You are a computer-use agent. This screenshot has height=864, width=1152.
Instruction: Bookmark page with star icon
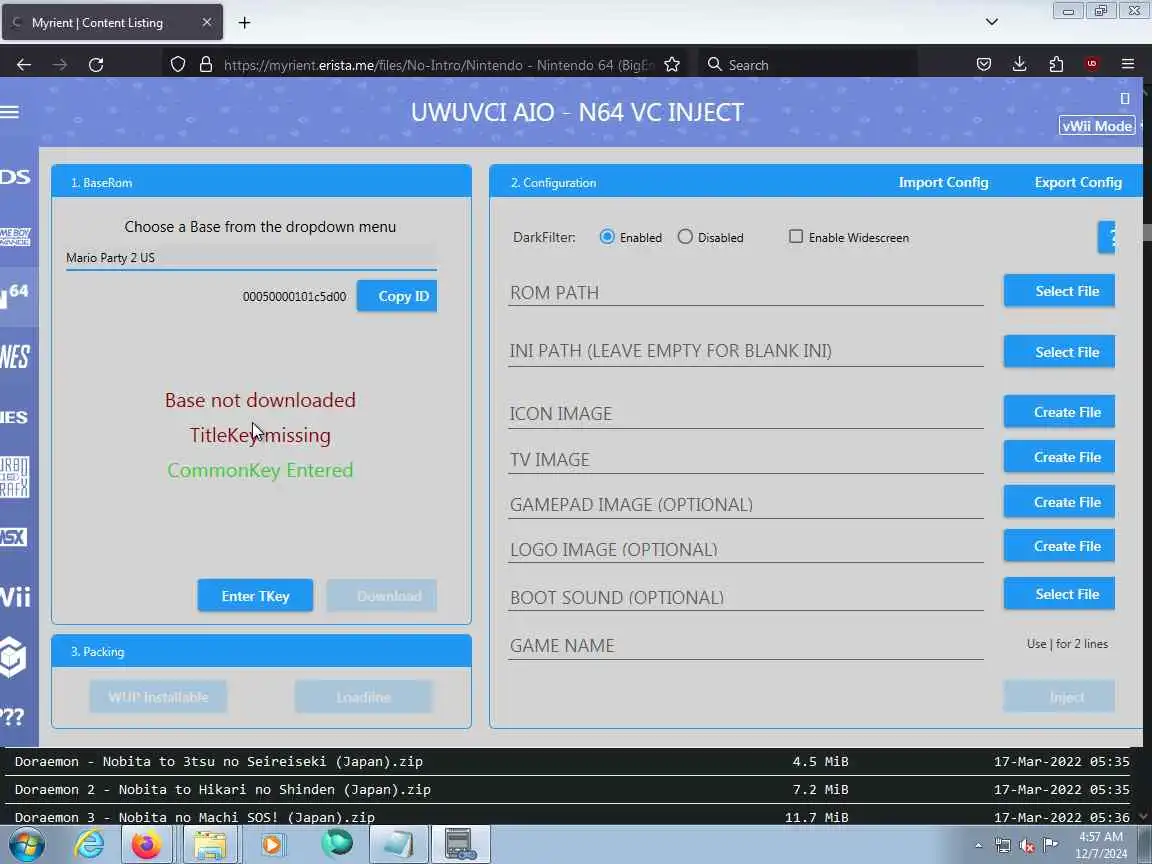tap(672, 65)
